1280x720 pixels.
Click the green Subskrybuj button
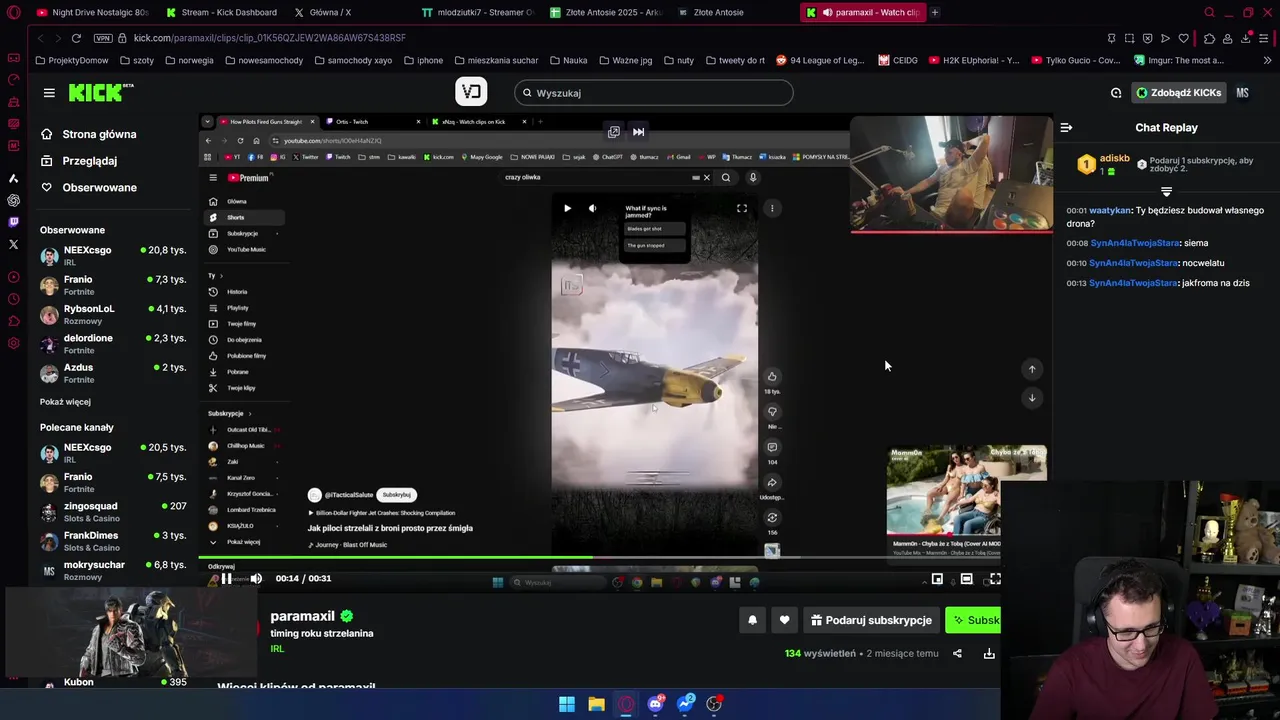(x=974, y=620)
